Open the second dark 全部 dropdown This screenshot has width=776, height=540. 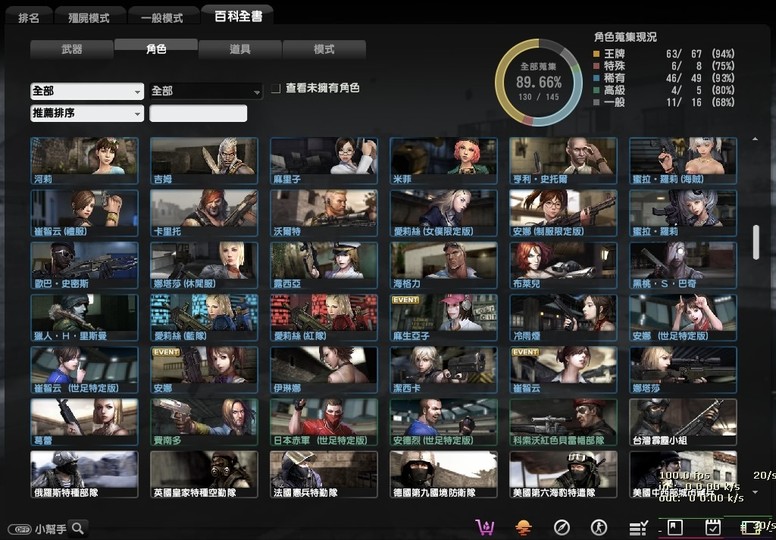(x=205, y=91)
